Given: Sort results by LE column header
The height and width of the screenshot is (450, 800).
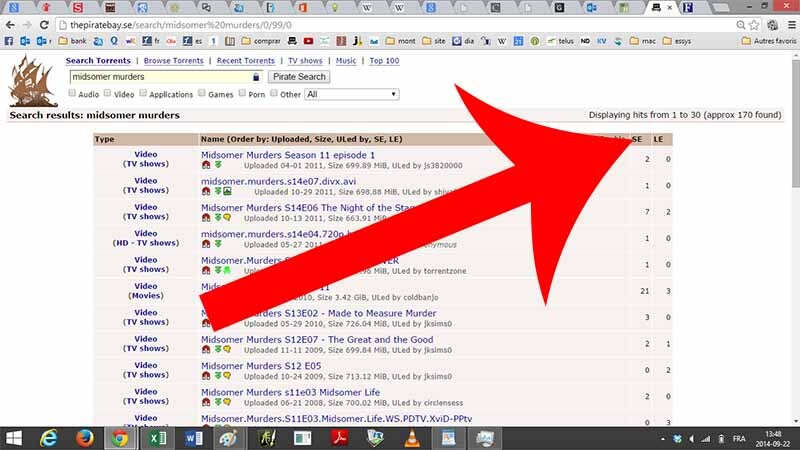Looking at the screenshot, I should tap(658, 139).
